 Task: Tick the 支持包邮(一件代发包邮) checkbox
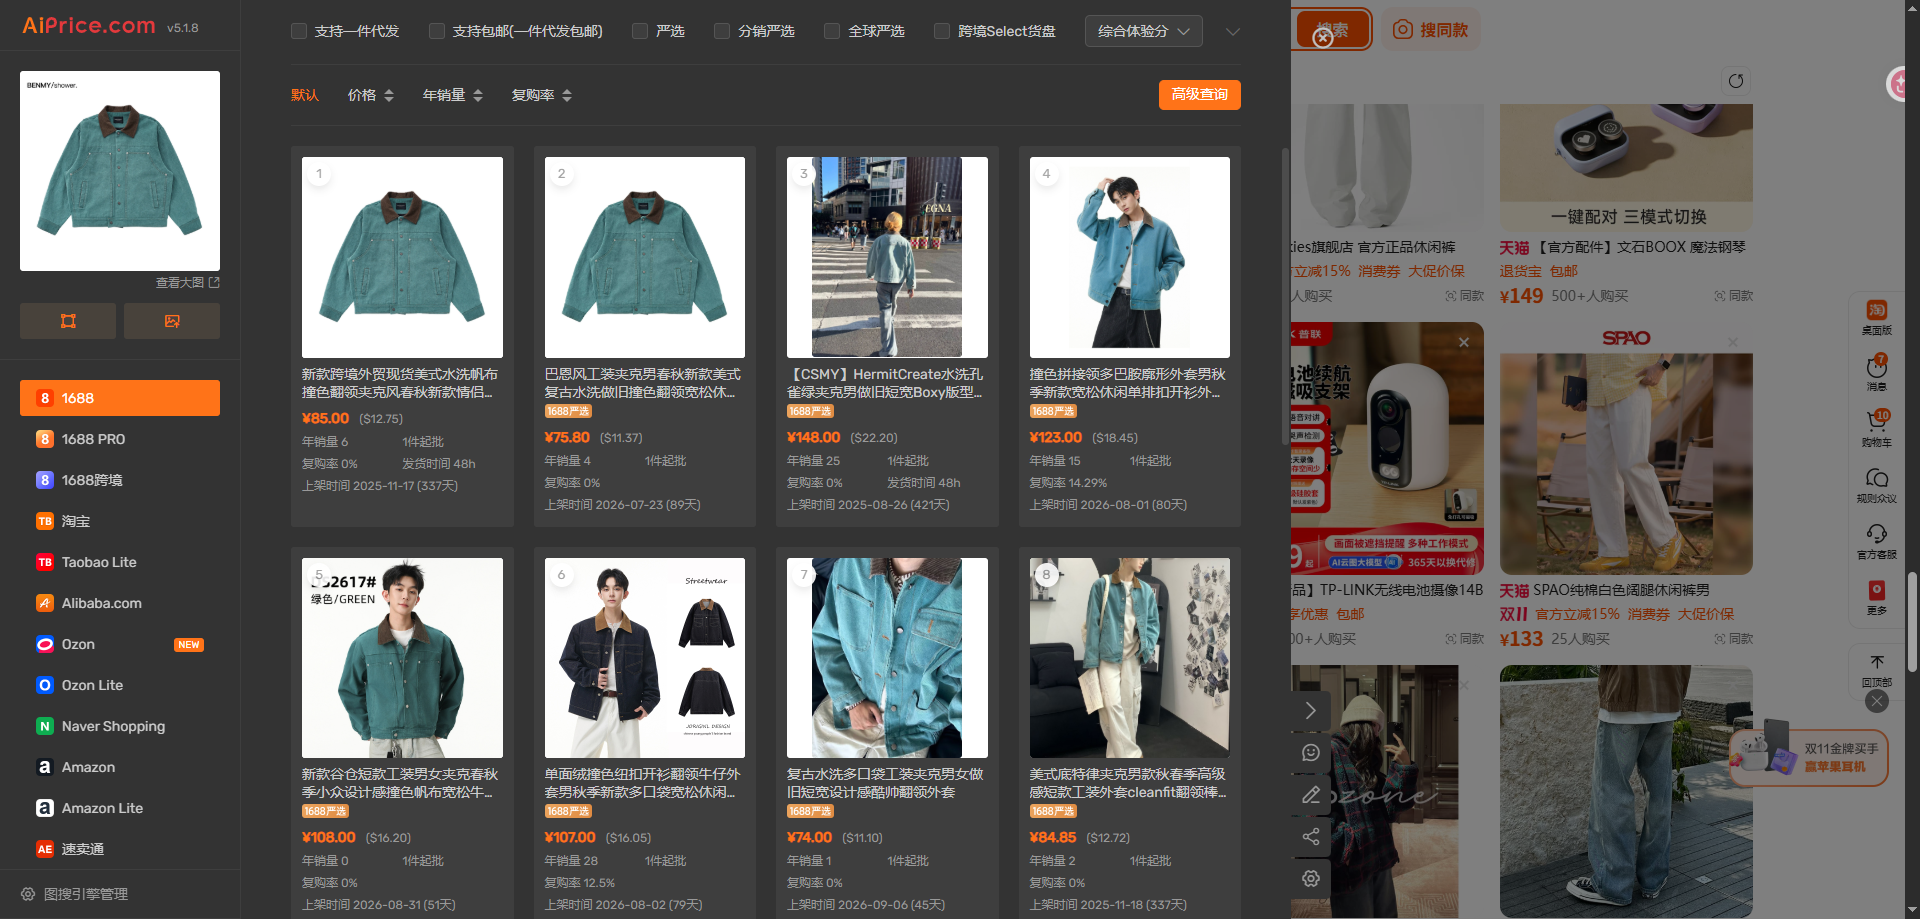click(437, 31)
